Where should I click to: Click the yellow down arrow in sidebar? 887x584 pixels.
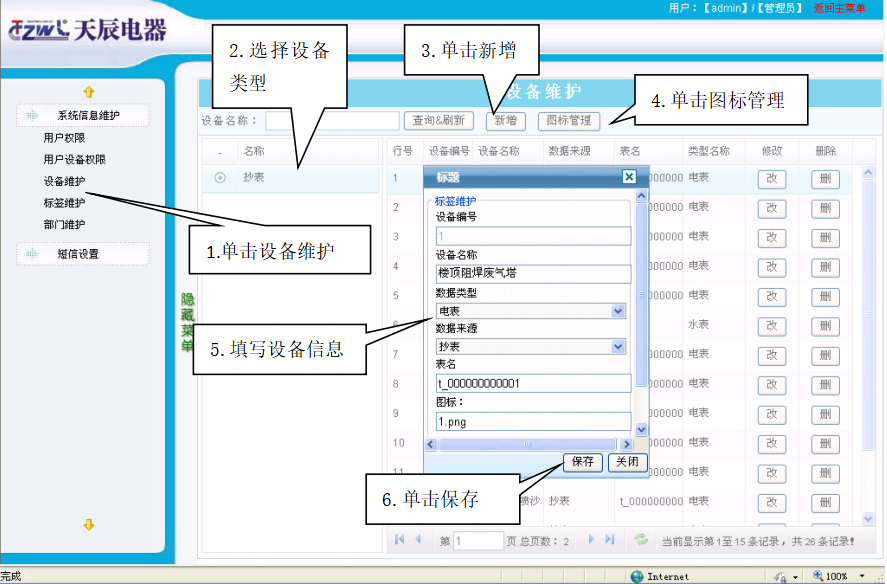coord(89,525)
